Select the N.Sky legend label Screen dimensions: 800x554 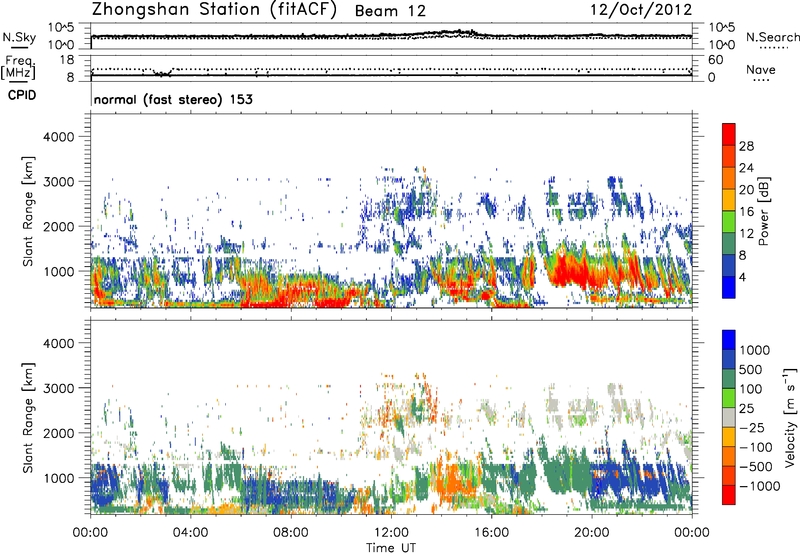tap(19, 37)
